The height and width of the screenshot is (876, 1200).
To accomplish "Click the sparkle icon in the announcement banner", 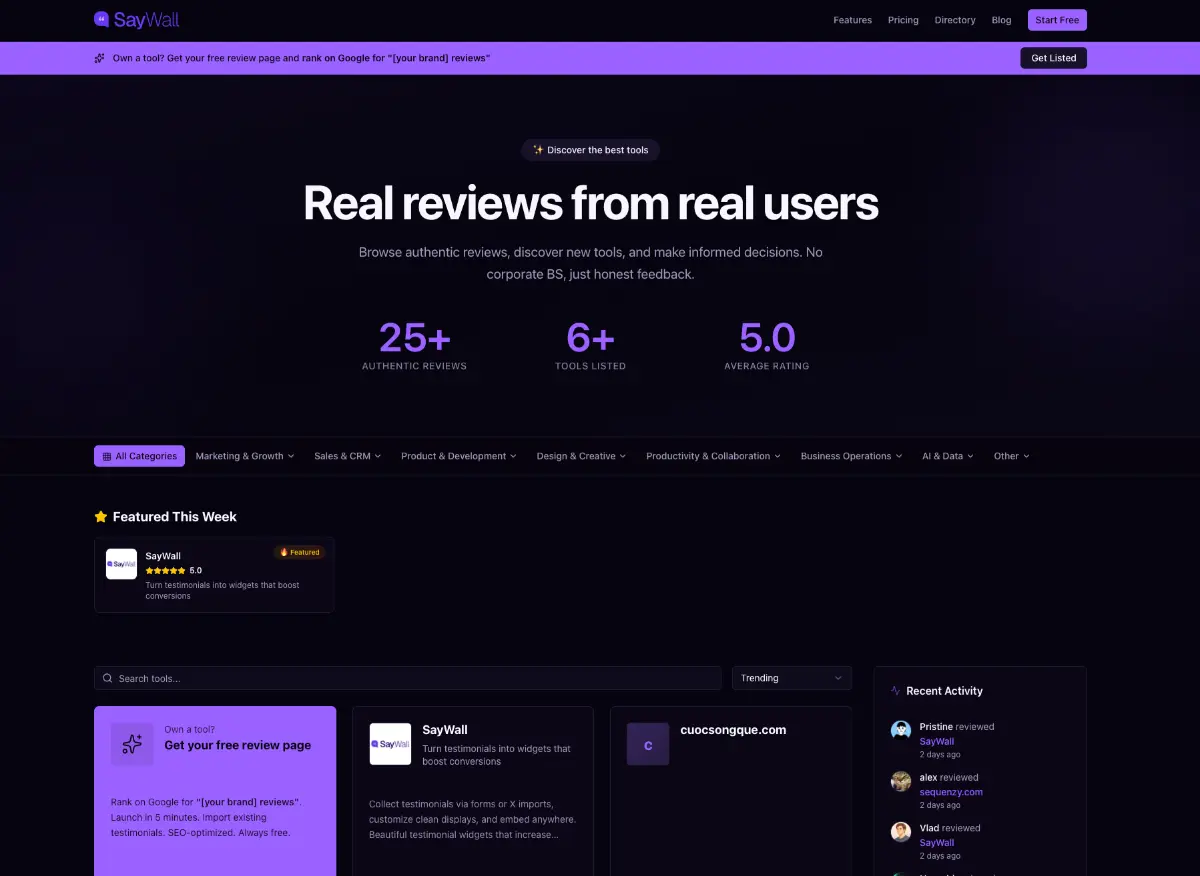I will coord(99,57).
